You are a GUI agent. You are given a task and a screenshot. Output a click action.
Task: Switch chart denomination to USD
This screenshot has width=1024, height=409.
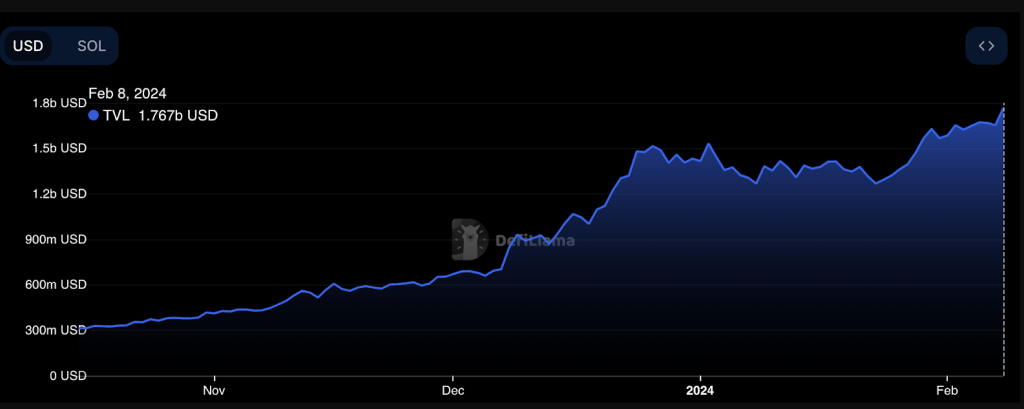(28, 46)
